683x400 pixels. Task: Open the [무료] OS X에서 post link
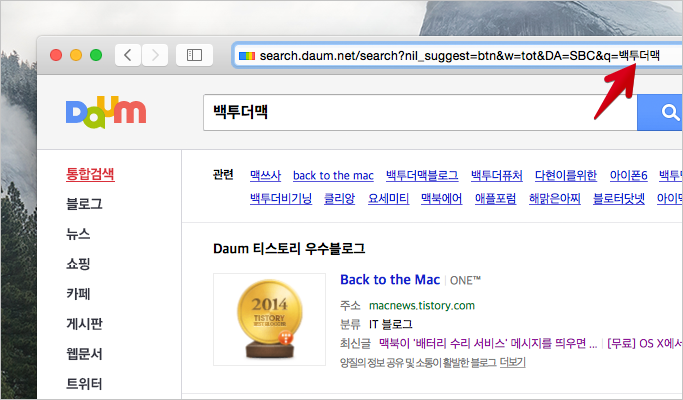pos(644,343)
